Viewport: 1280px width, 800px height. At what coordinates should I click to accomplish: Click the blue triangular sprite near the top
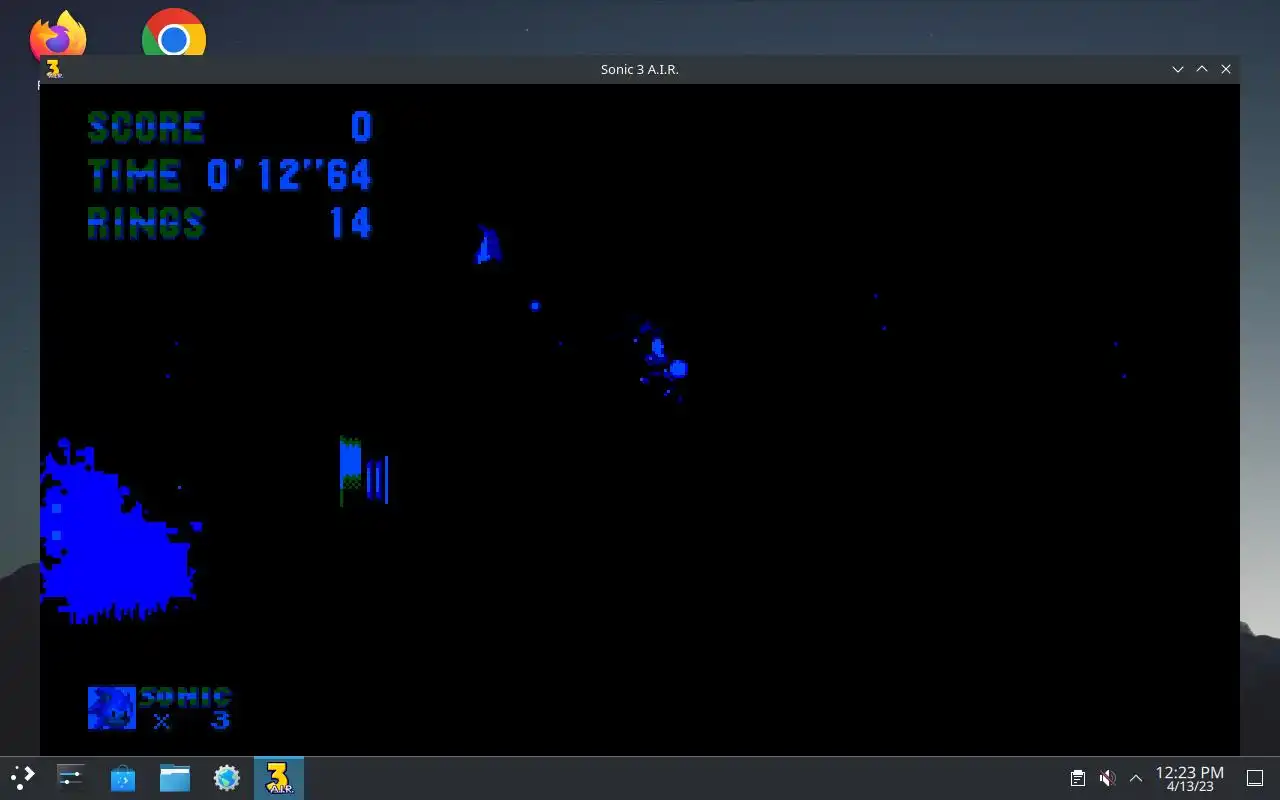click(488, 245)
